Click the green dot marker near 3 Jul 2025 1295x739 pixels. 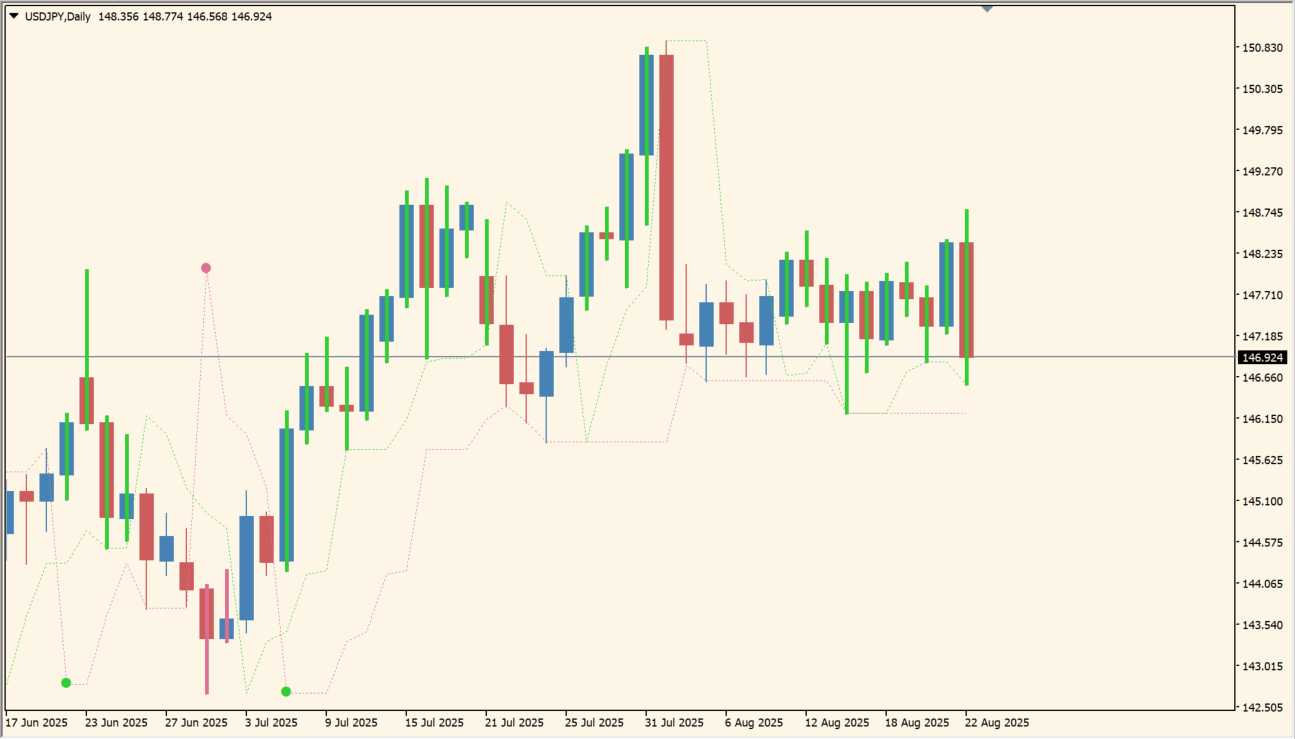pos(286,692)
